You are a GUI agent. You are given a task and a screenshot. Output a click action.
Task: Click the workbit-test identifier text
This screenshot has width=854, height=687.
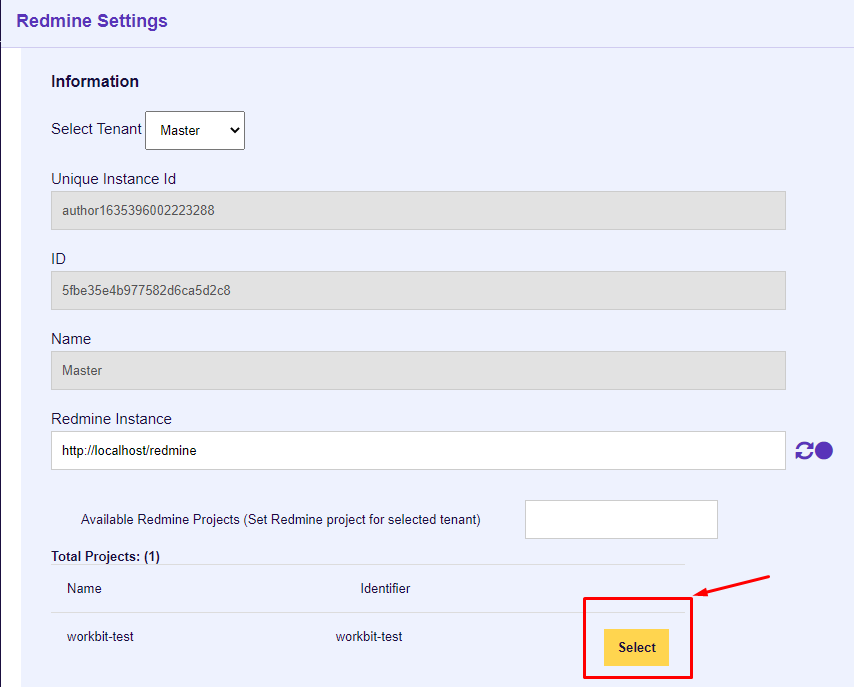[368, 636]
